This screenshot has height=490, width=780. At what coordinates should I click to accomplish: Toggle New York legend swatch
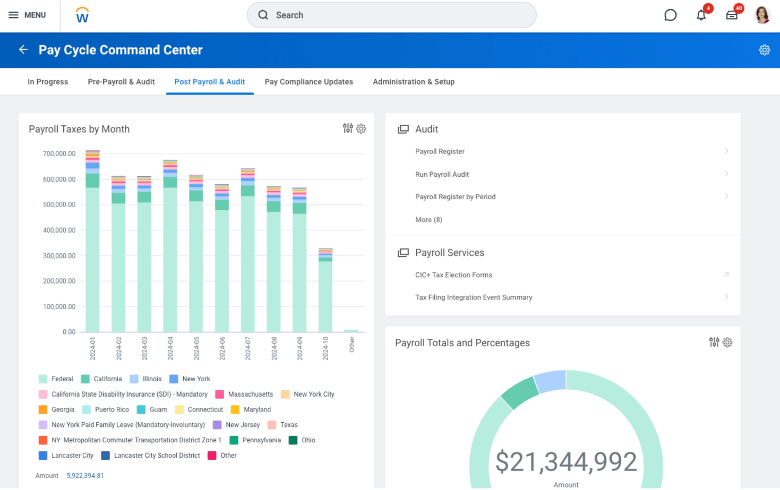[x=174, y=379]
